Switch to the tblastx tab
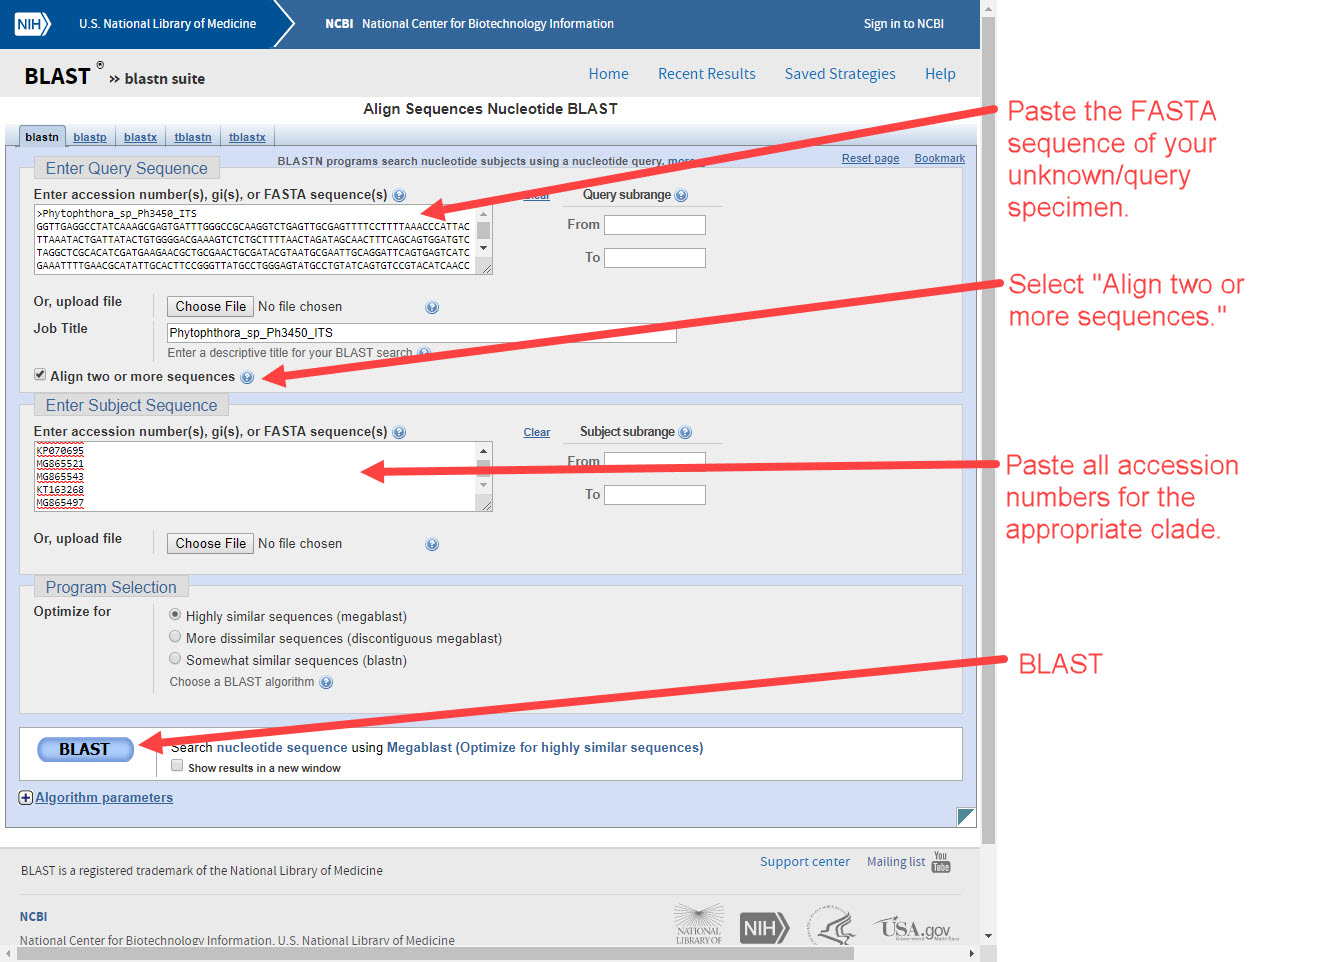This screenshot has width=1343, height=962. point(247,137)
